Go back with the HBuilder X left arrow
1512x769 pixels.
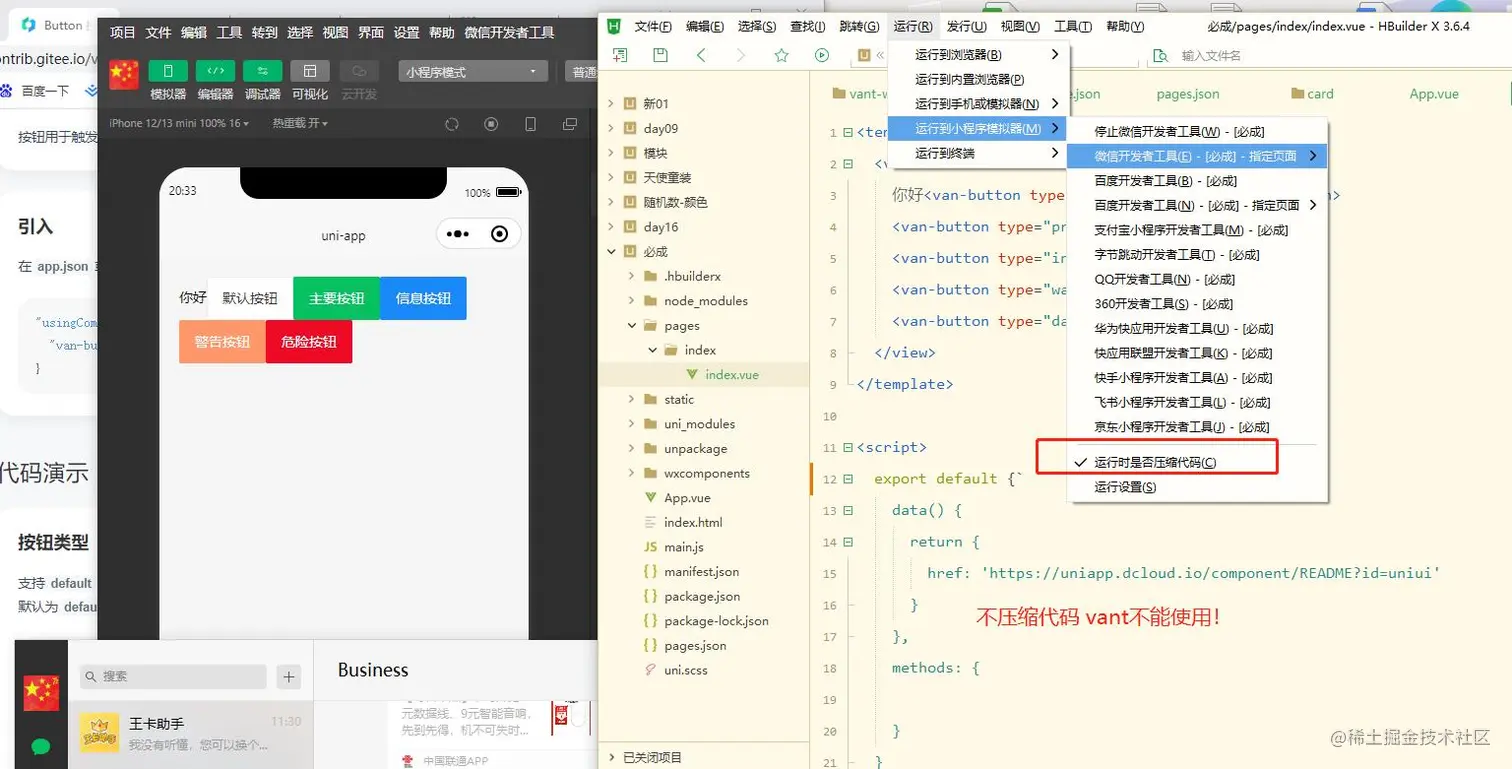click(701, 56)
